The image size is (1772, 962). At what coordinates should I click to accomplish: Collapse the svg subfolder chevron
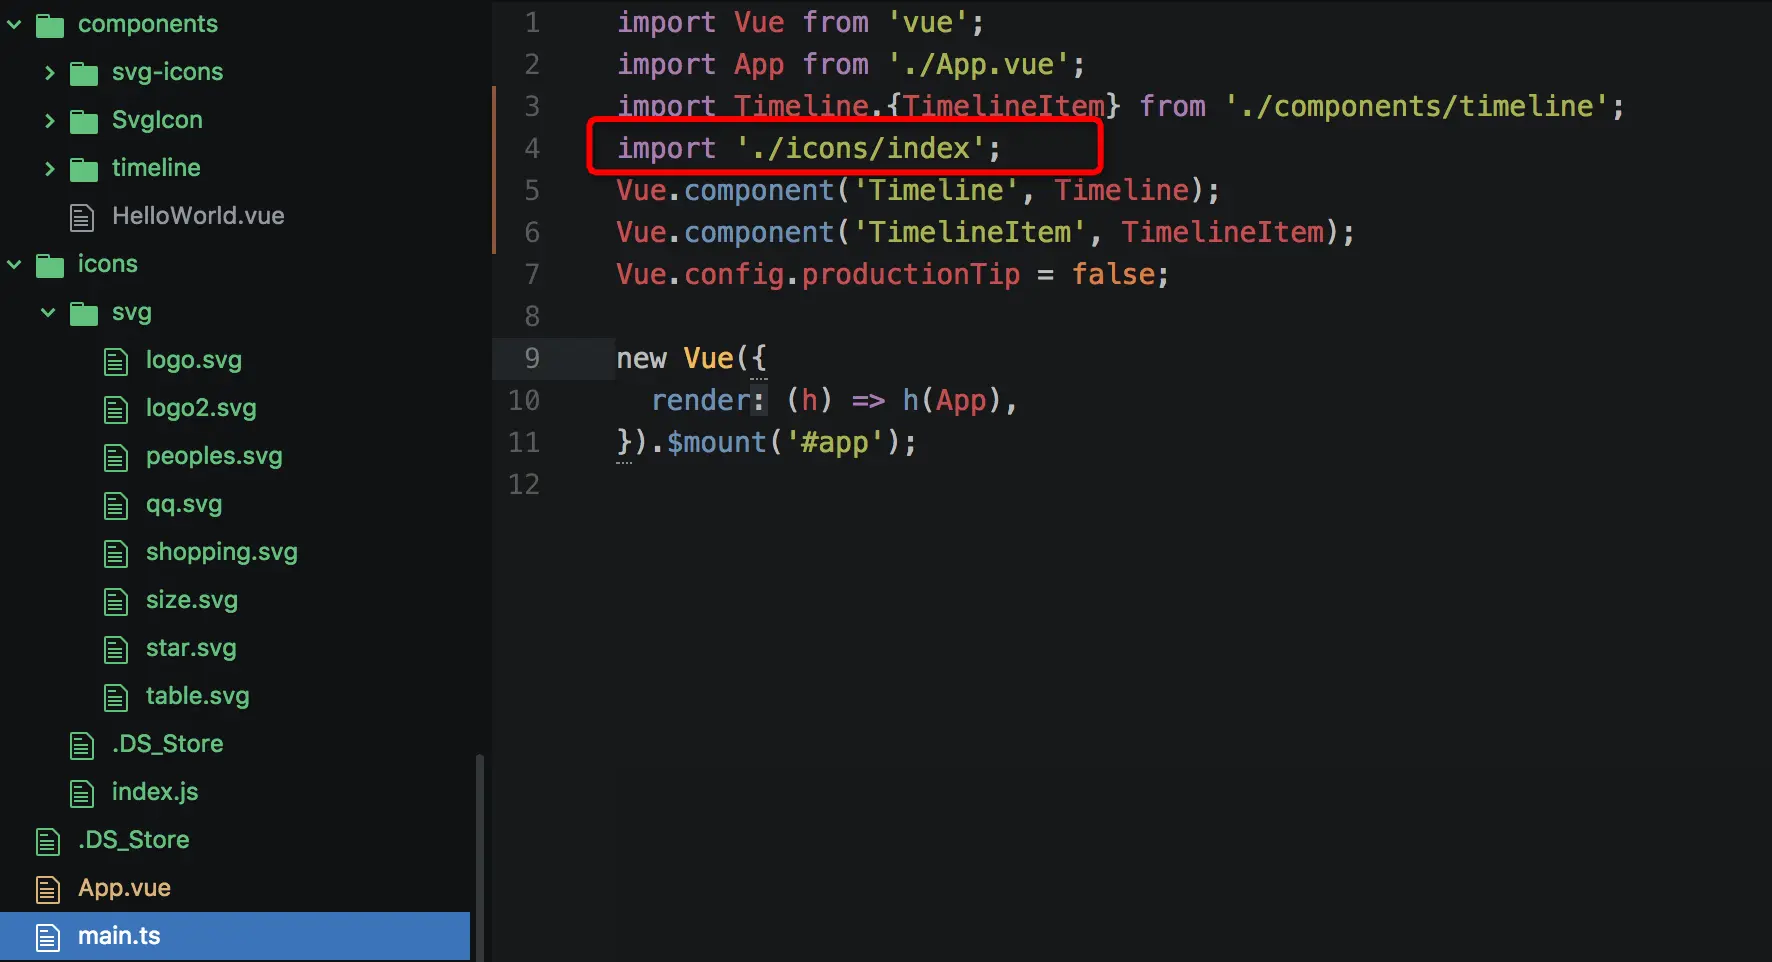pos(48,312)
